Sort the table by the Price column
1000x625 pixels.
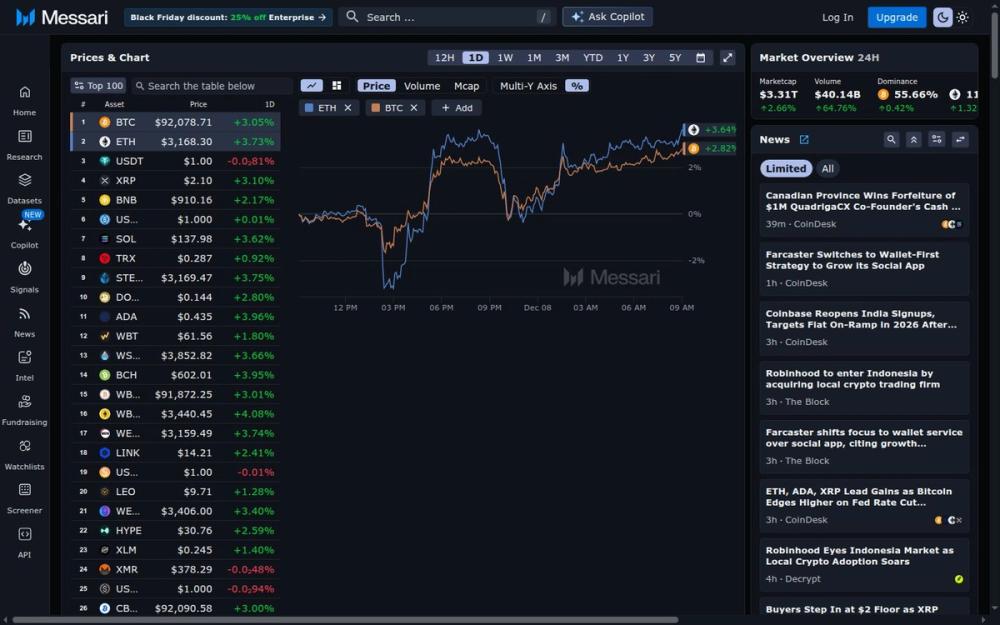click(198, 104)
